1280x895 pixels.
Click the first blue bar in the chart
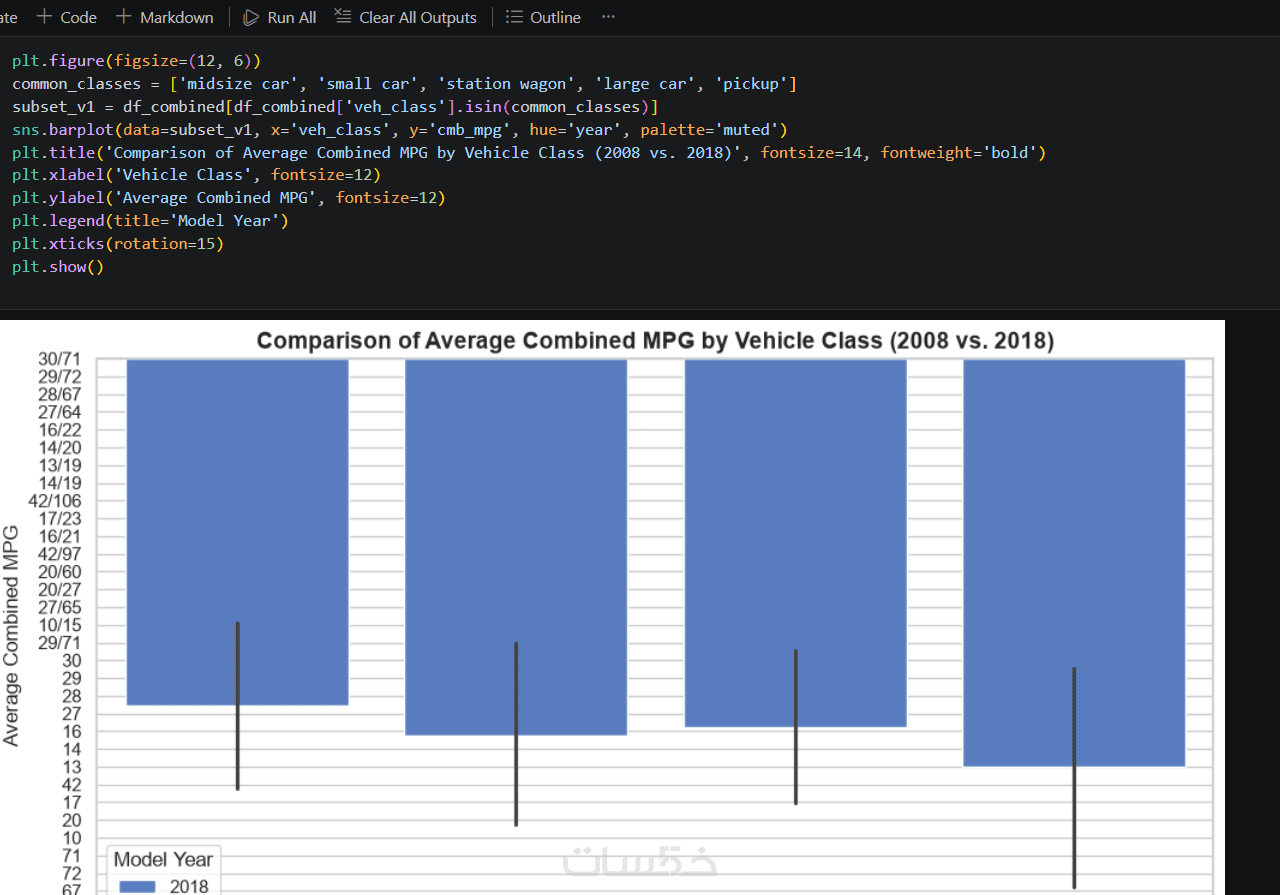[238, 532]
